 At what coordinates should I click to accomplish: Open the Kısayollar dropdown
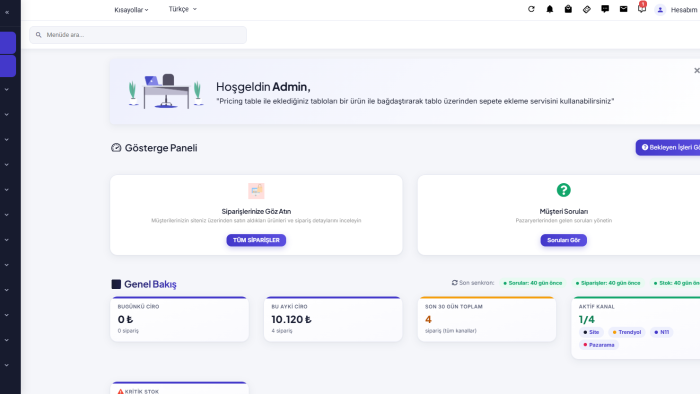[131, 10]
